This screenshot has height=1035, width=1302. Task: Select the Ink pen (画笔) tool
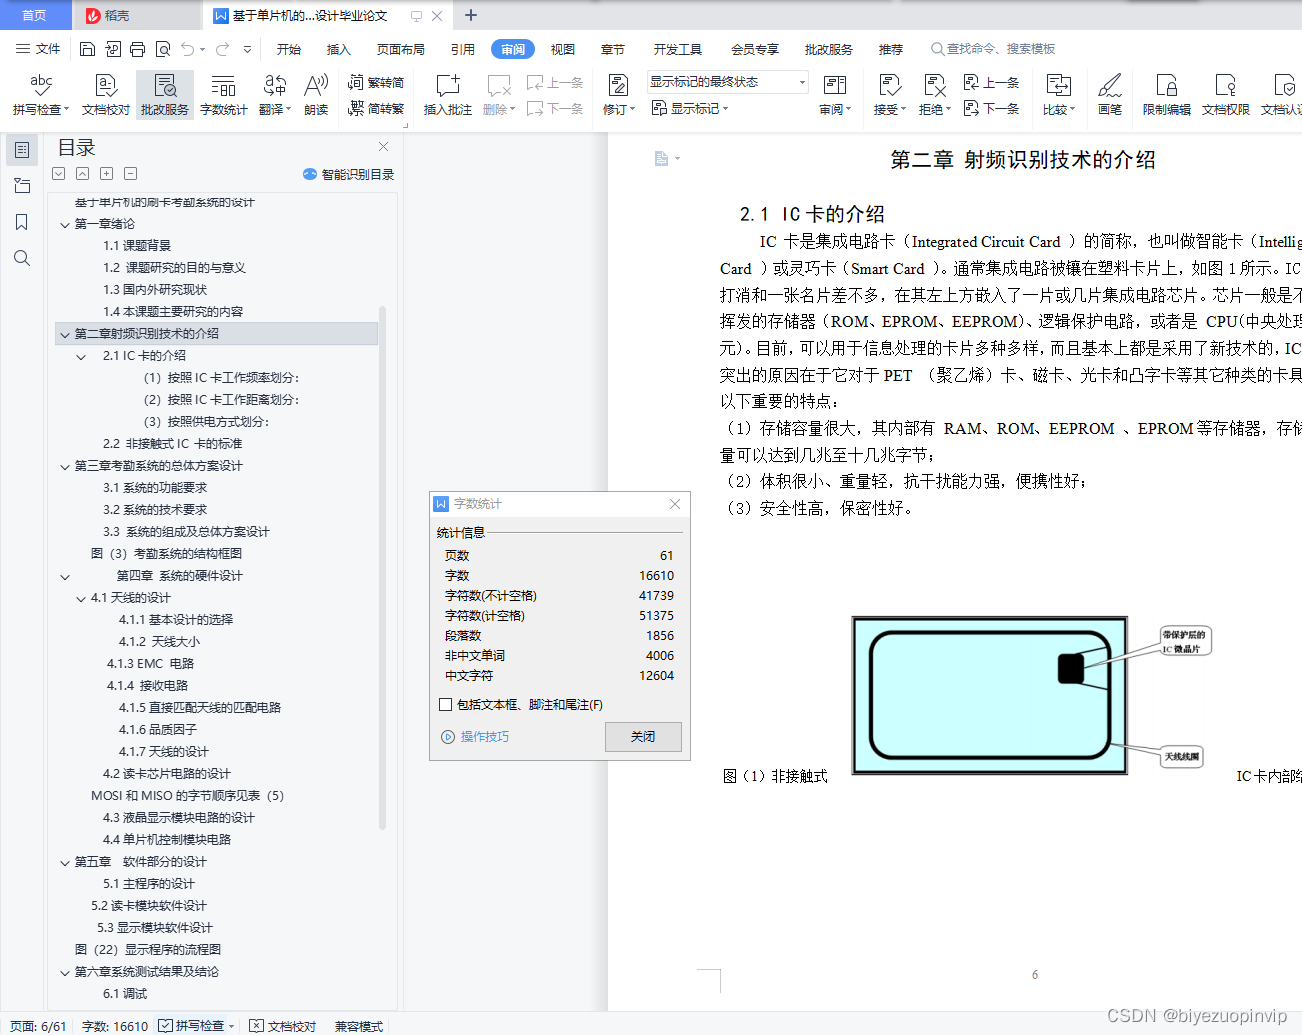[x=1110, y=95]
